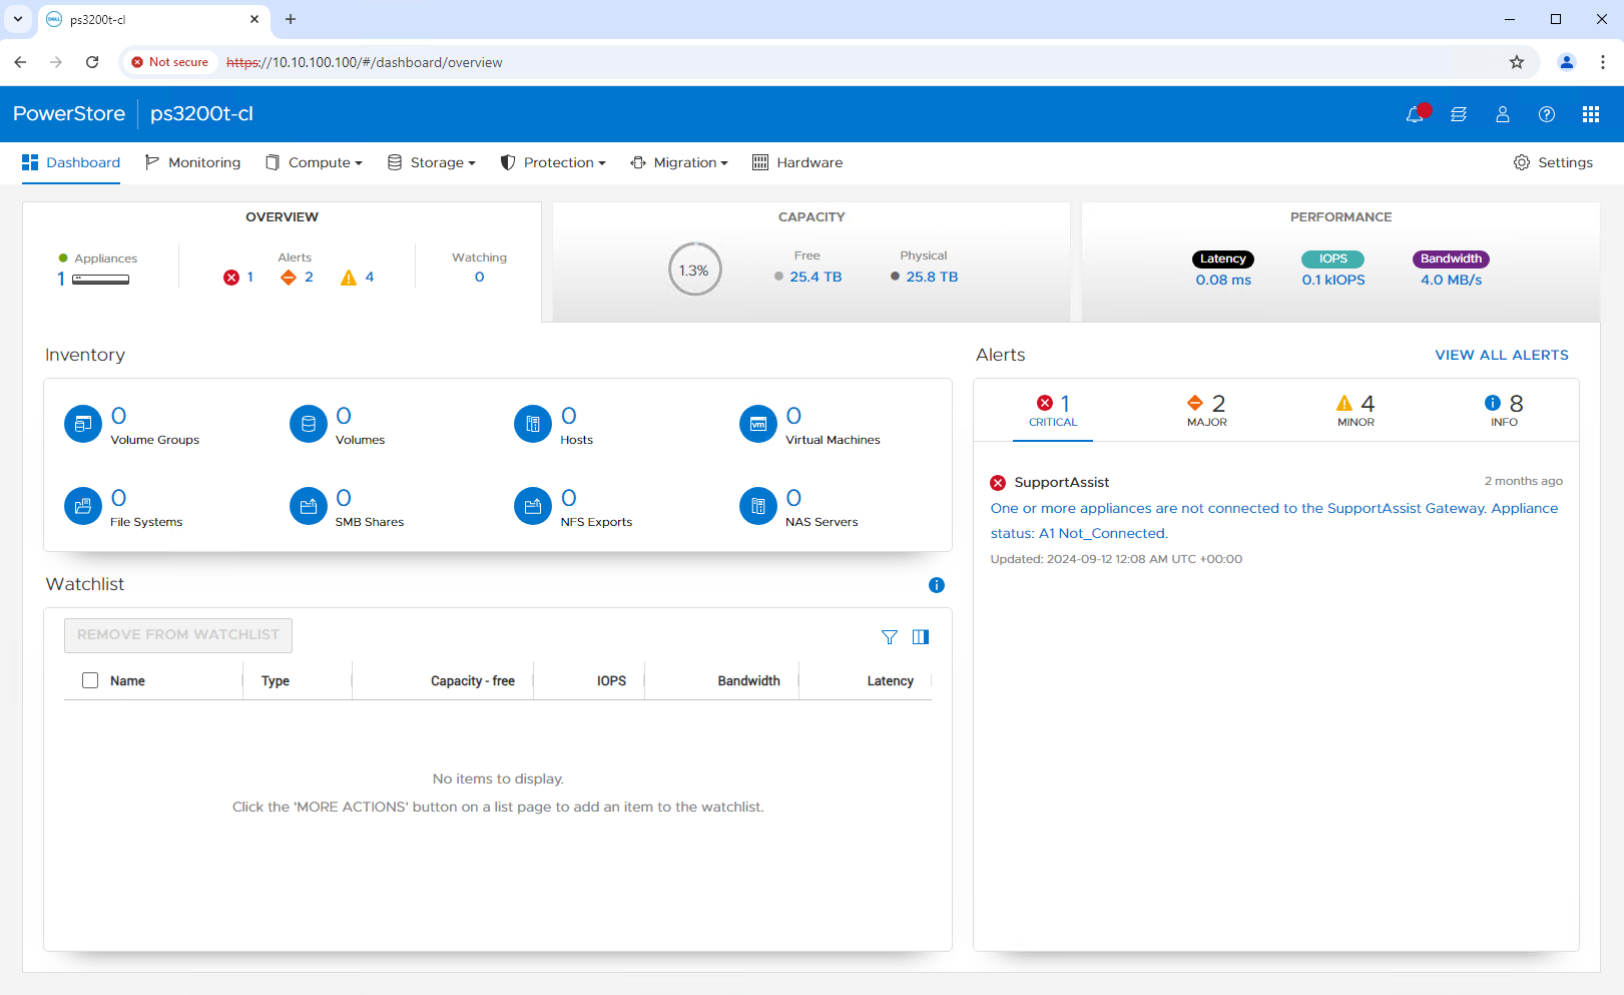Select the MAJOR alerts tab

coord(1206,410)
